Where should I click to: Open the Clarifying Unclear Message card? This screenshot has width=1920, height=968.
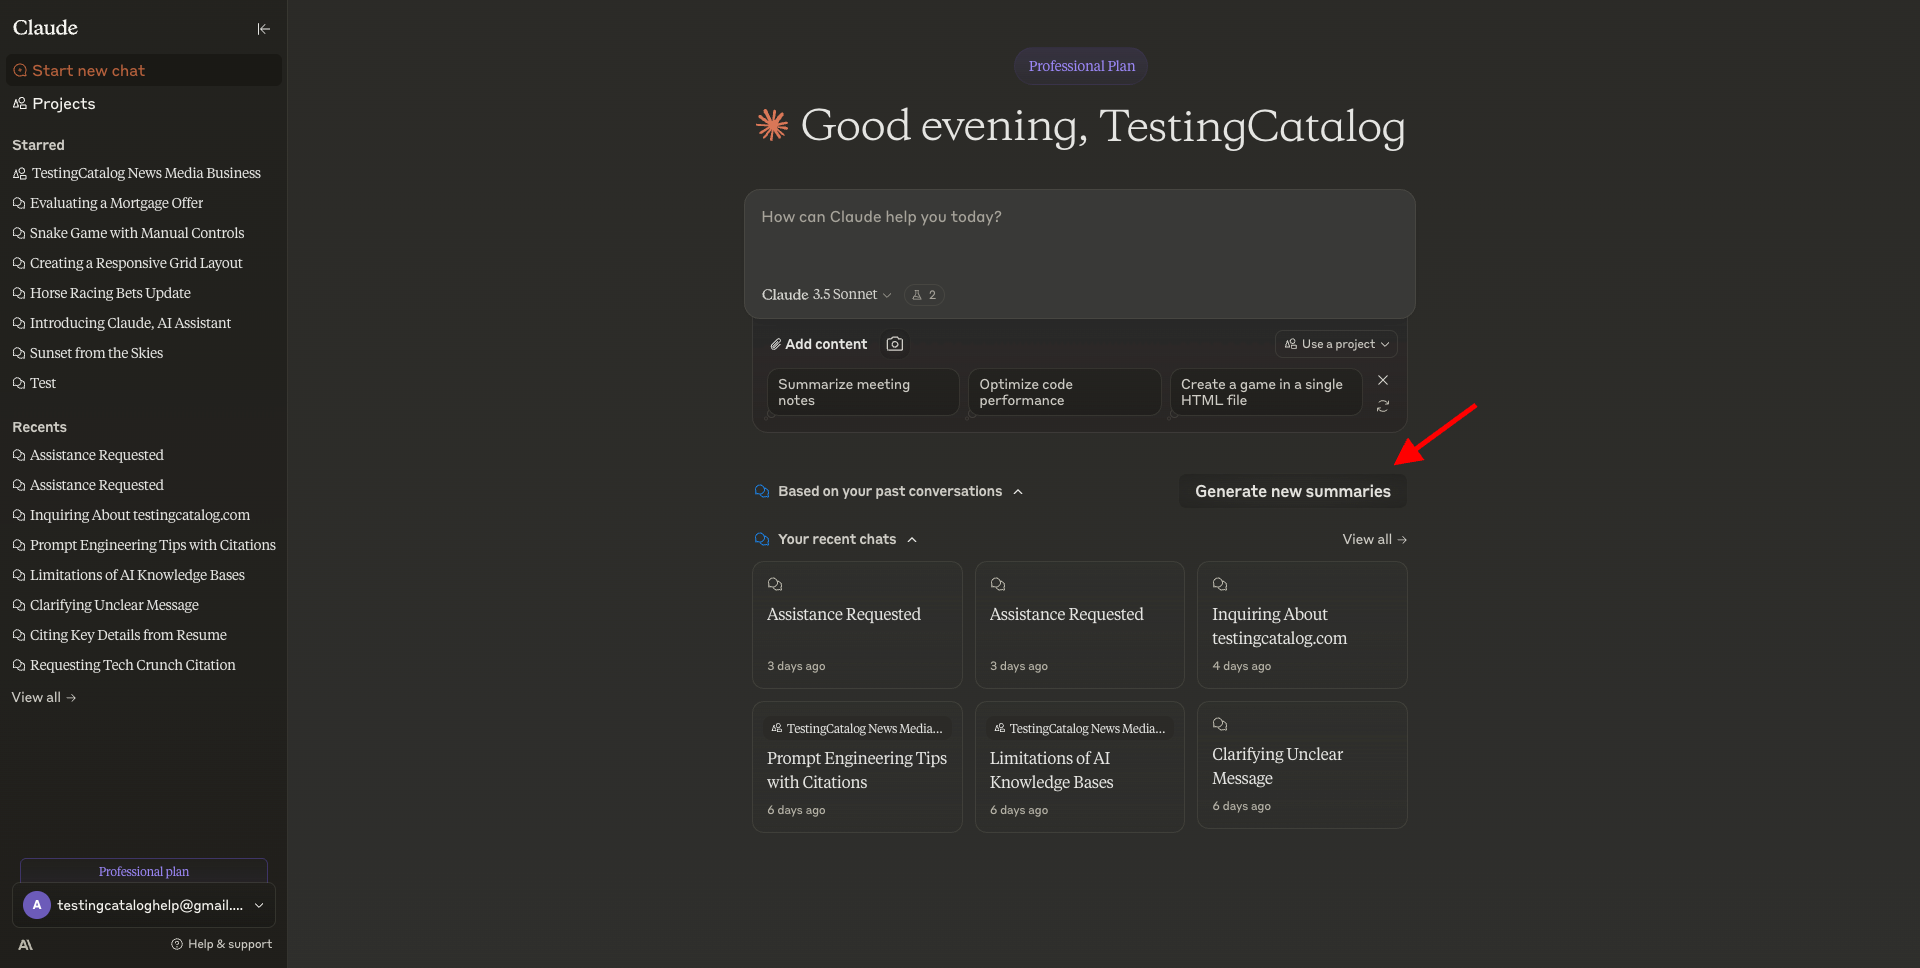1302,765
